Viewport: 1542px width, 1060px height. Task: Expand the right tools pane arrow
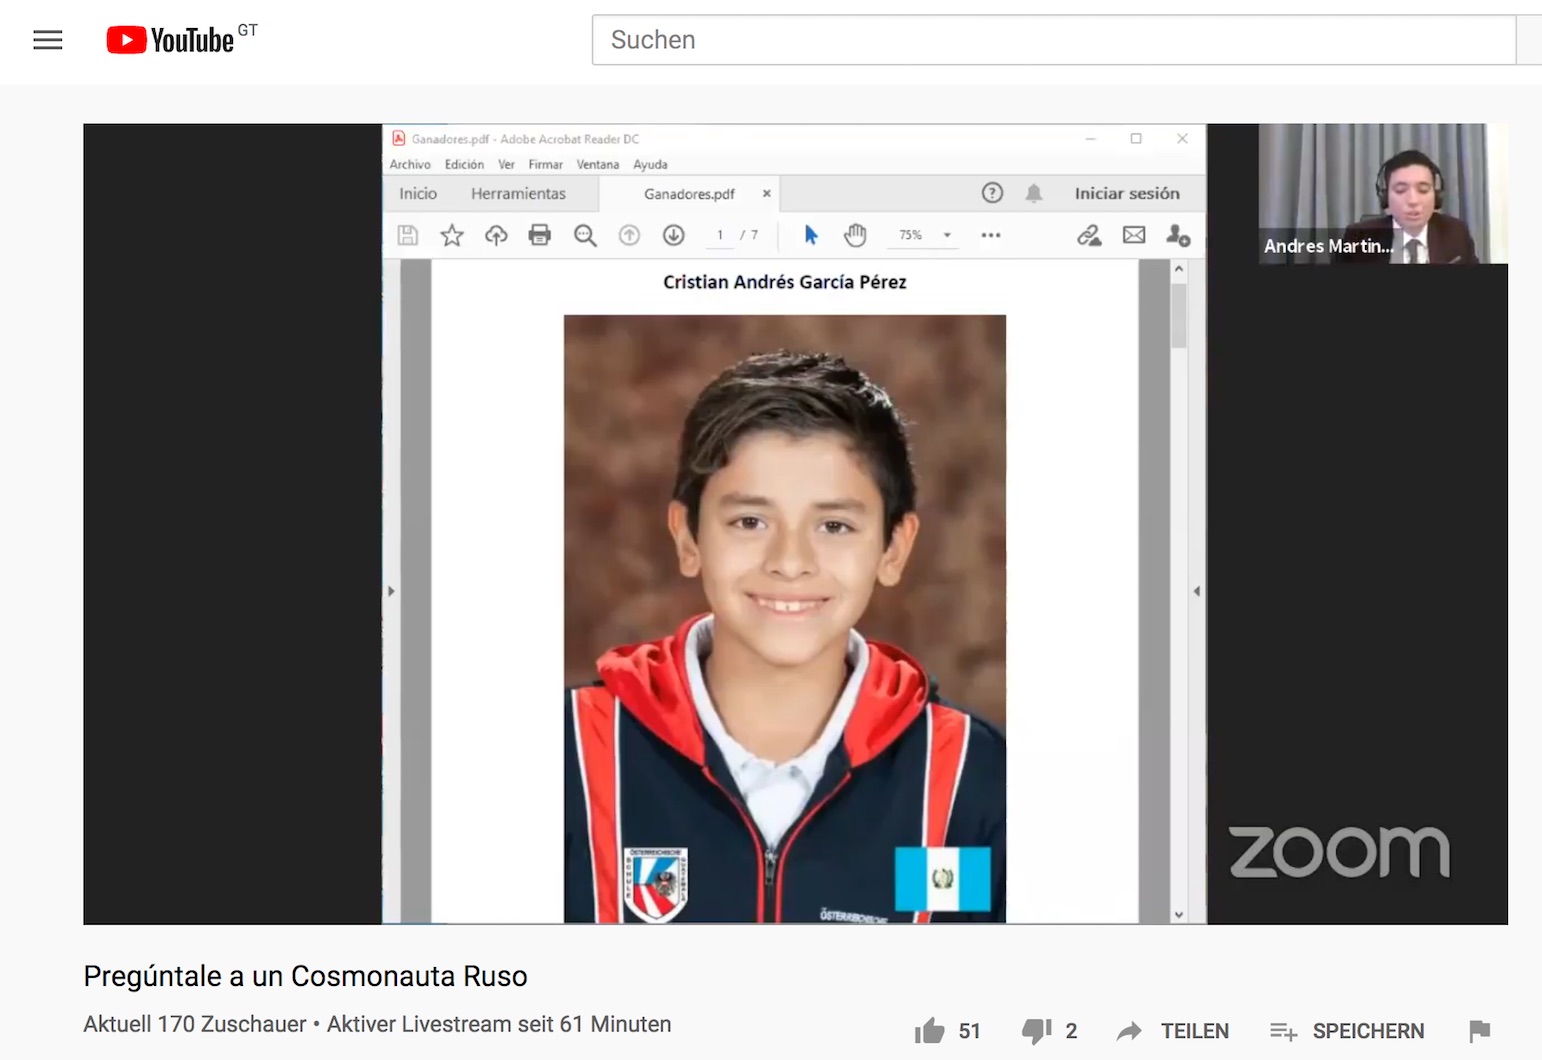[x=1196, y=591]
